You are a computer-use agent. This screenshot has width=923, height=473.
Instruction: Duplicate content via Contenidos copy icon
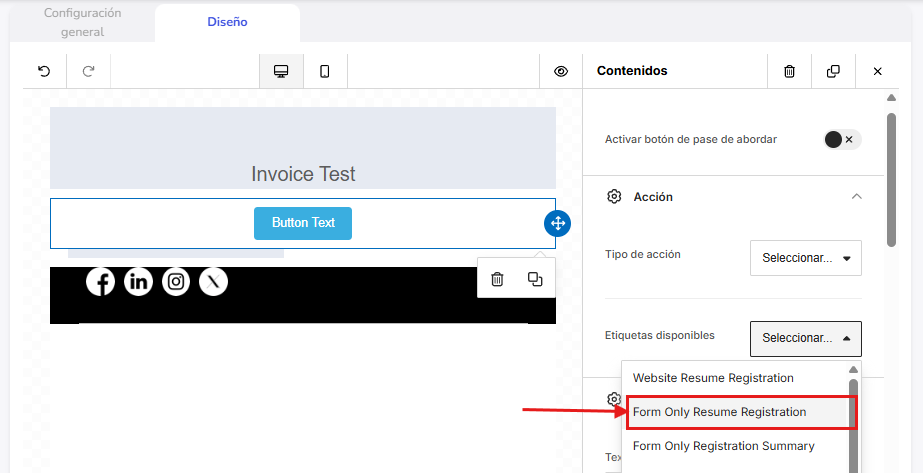[x=833, y=71]
